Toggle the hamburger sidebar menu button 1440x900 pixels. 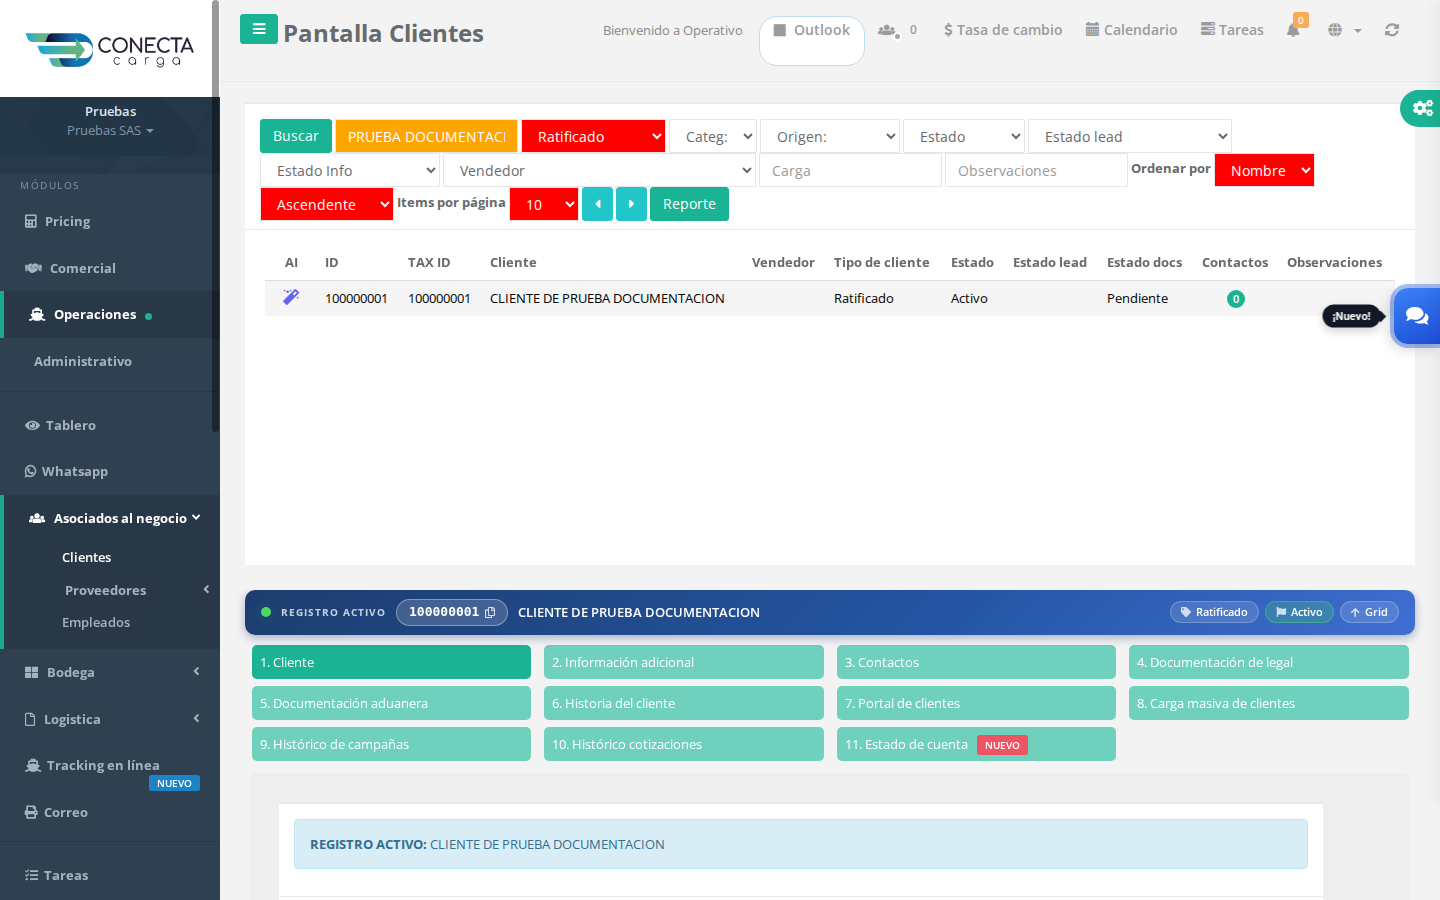[259, 29]
